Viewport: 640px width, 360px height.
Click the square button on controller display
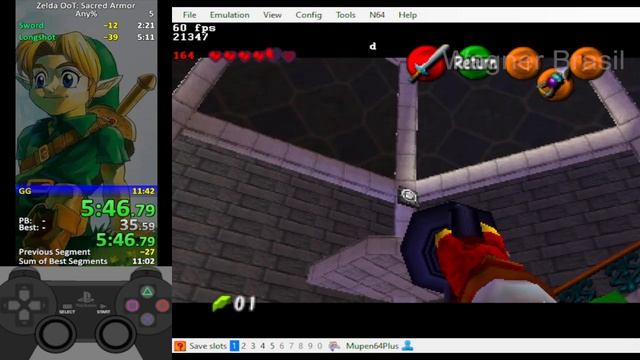pos(132,305)
